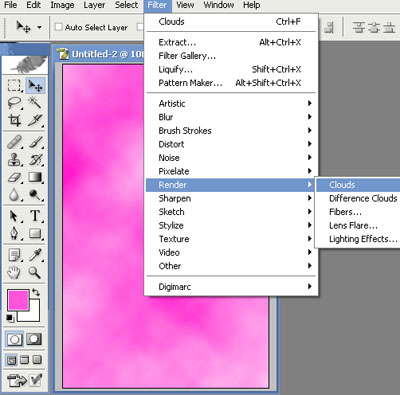Reset default foreground and background colors
This screenshot has height=395, width=400.
point(10,318)
